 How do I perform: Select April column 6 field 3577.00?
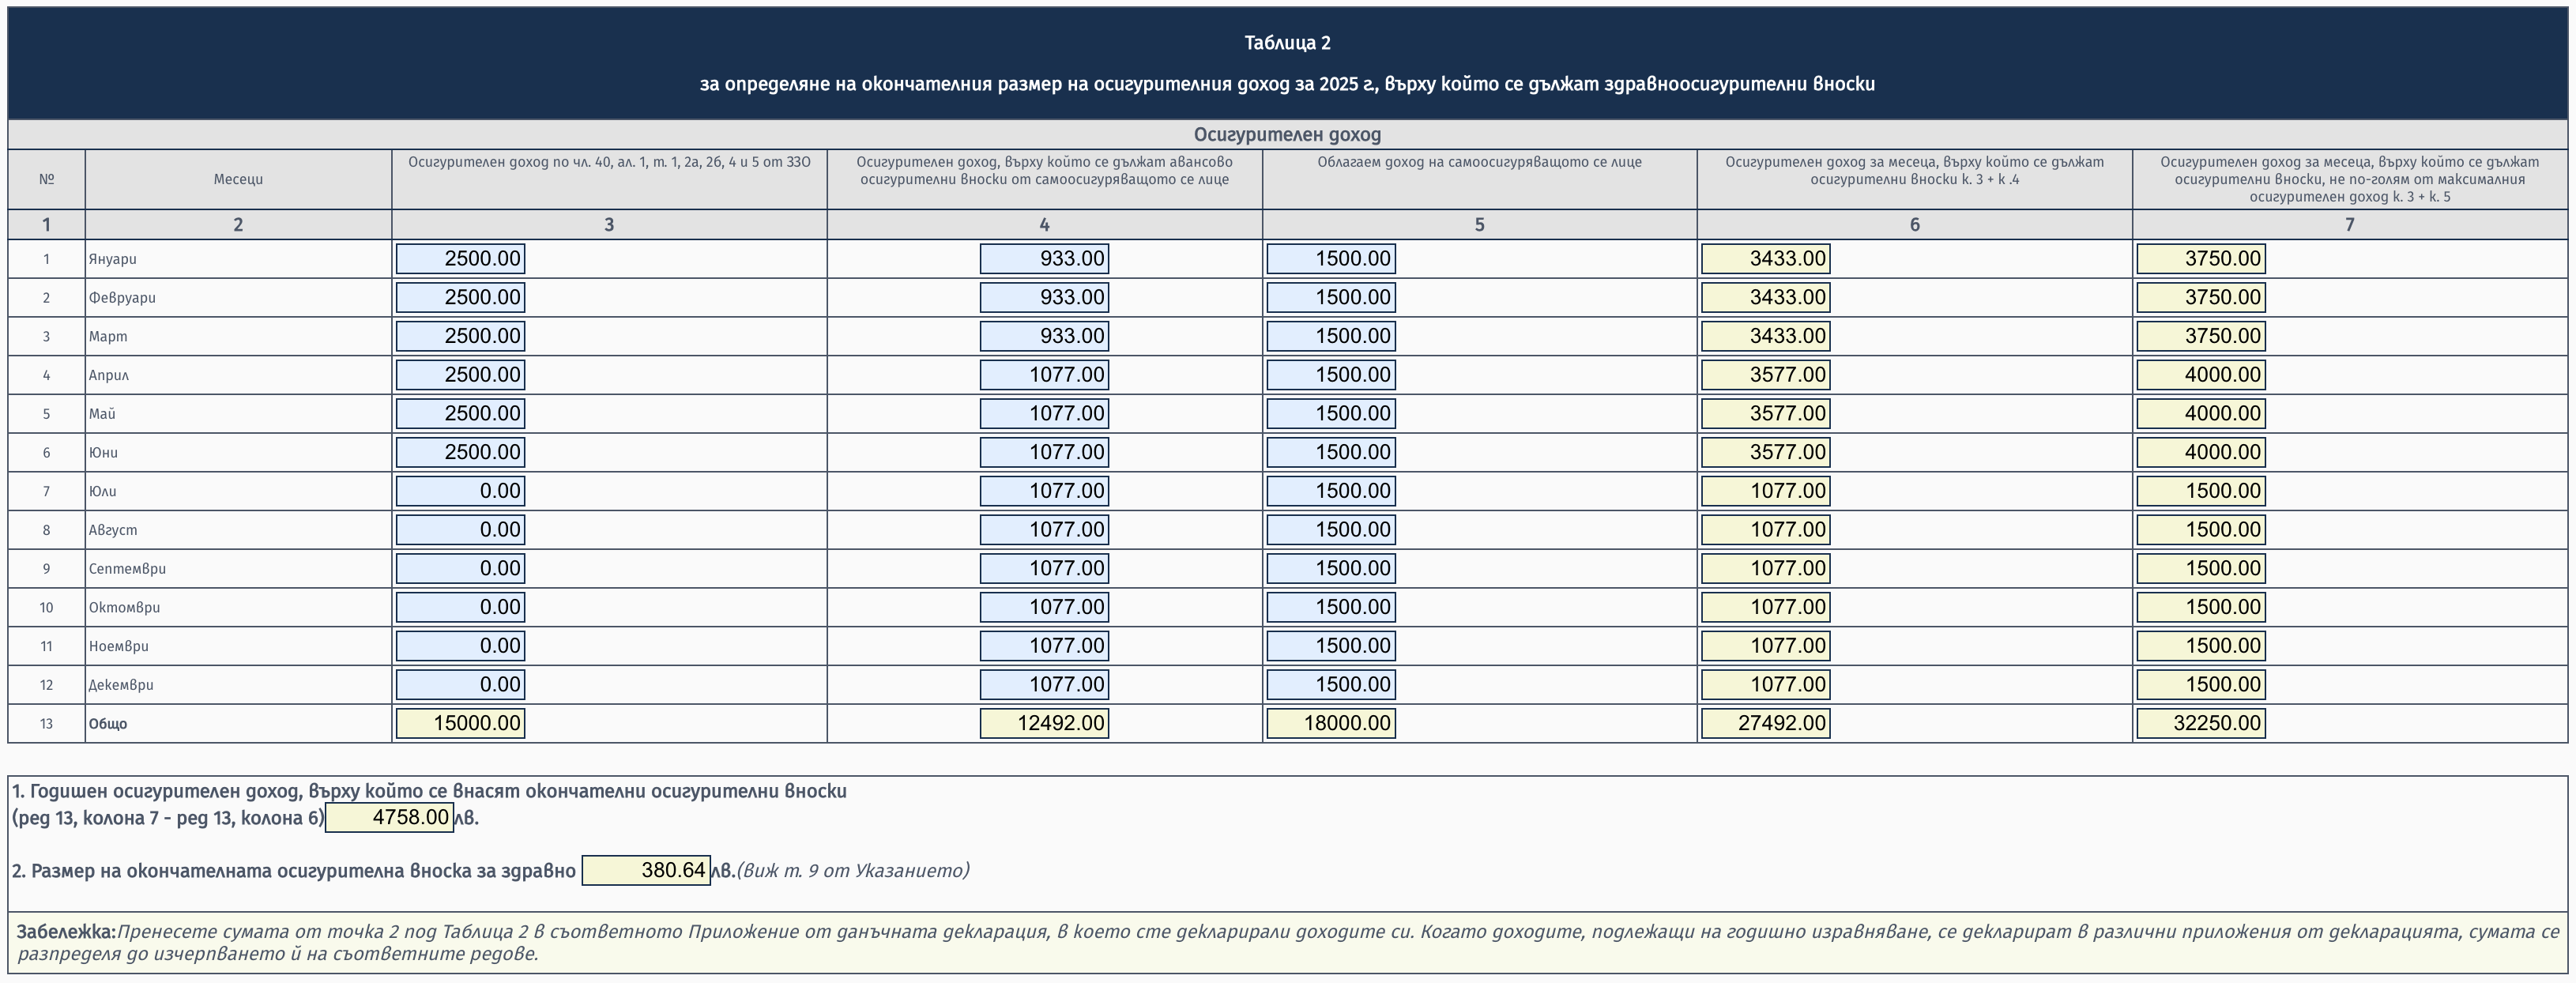1765,375
